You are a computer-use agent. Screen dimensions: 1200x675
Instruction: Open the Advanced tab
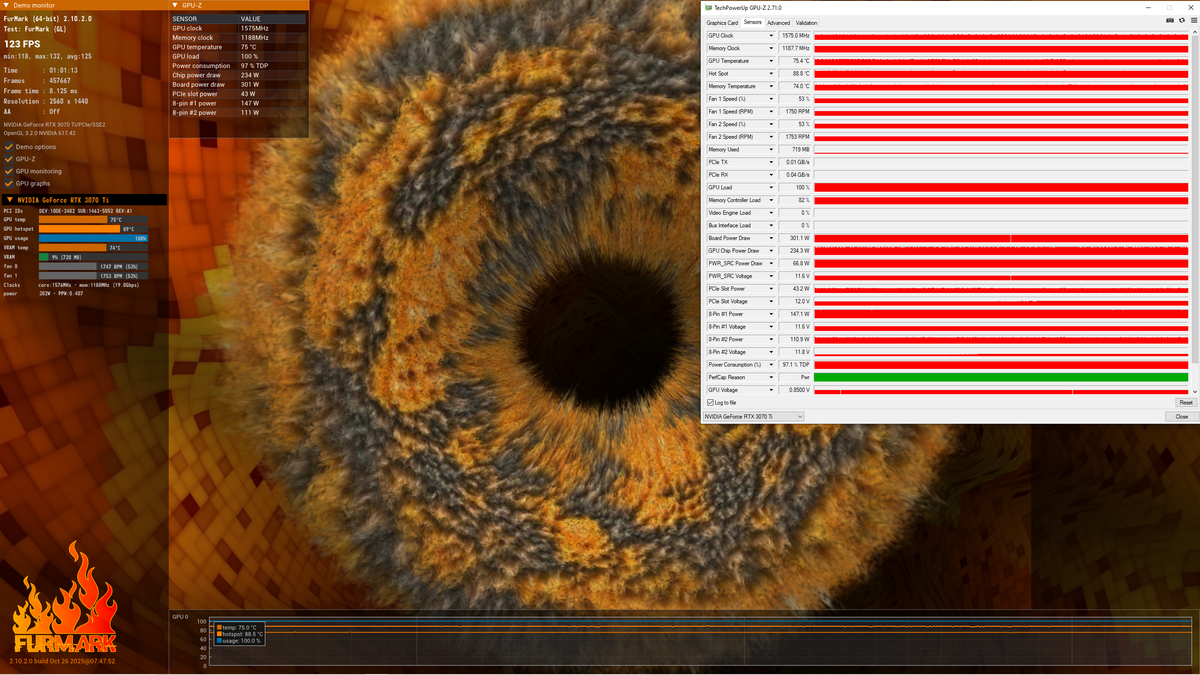click(779, 22)
